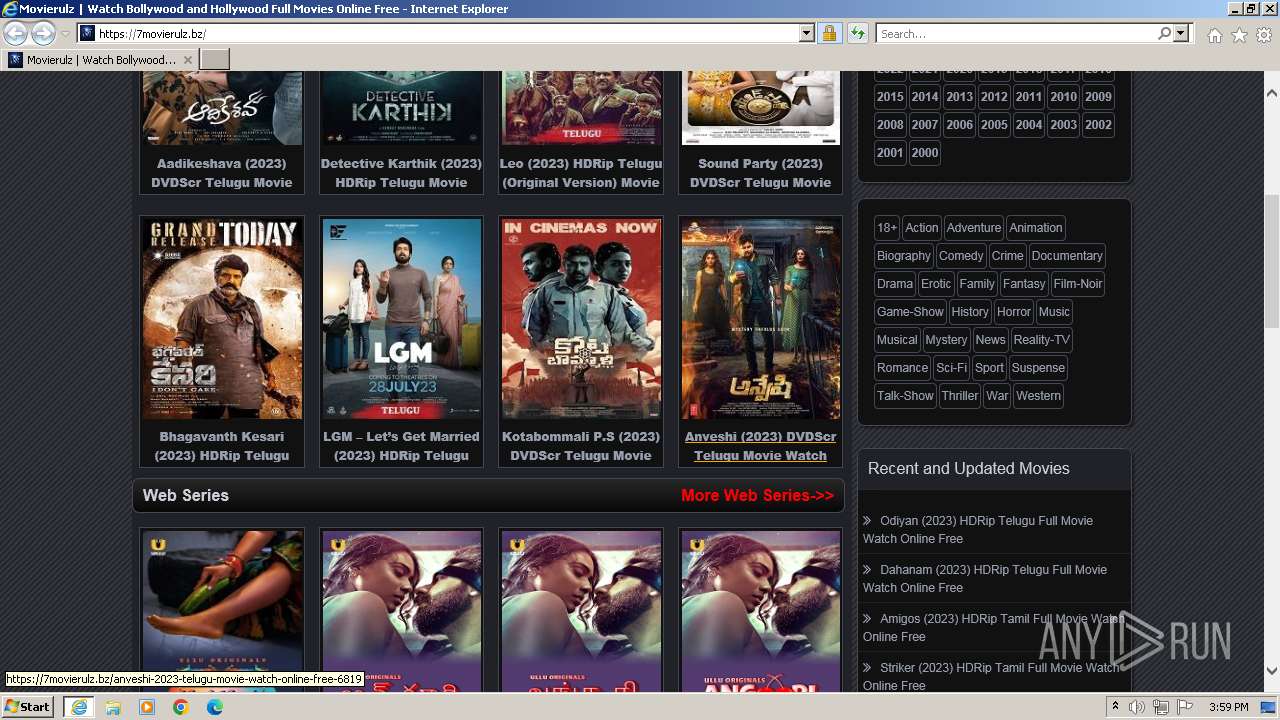Image resolution: width=1280 pixels, height=720 pixels.
Task: Select the Reality-TV genre tag
Action: click(1042, 340)
